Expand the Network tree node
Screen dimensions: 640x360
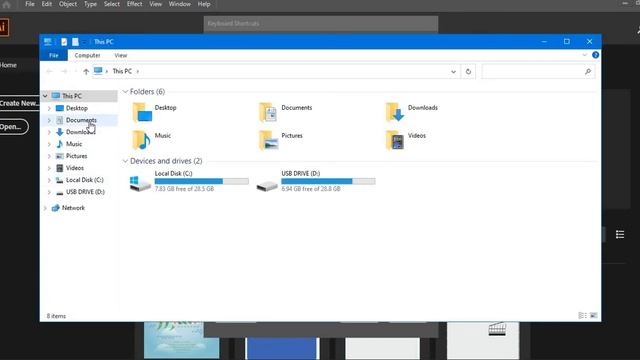45,208
